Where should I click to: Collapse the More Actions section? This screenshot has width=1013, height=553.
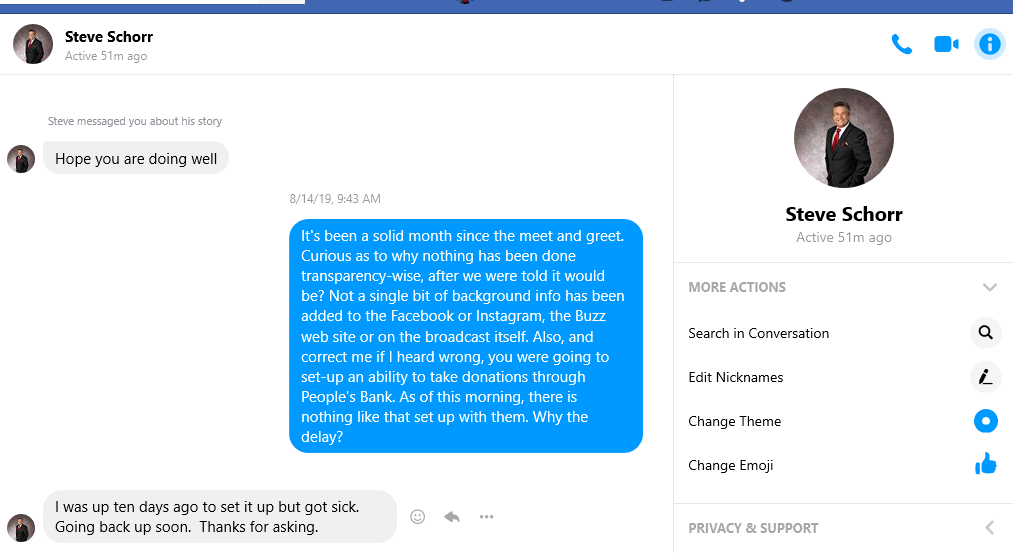[x=989, y=287]
